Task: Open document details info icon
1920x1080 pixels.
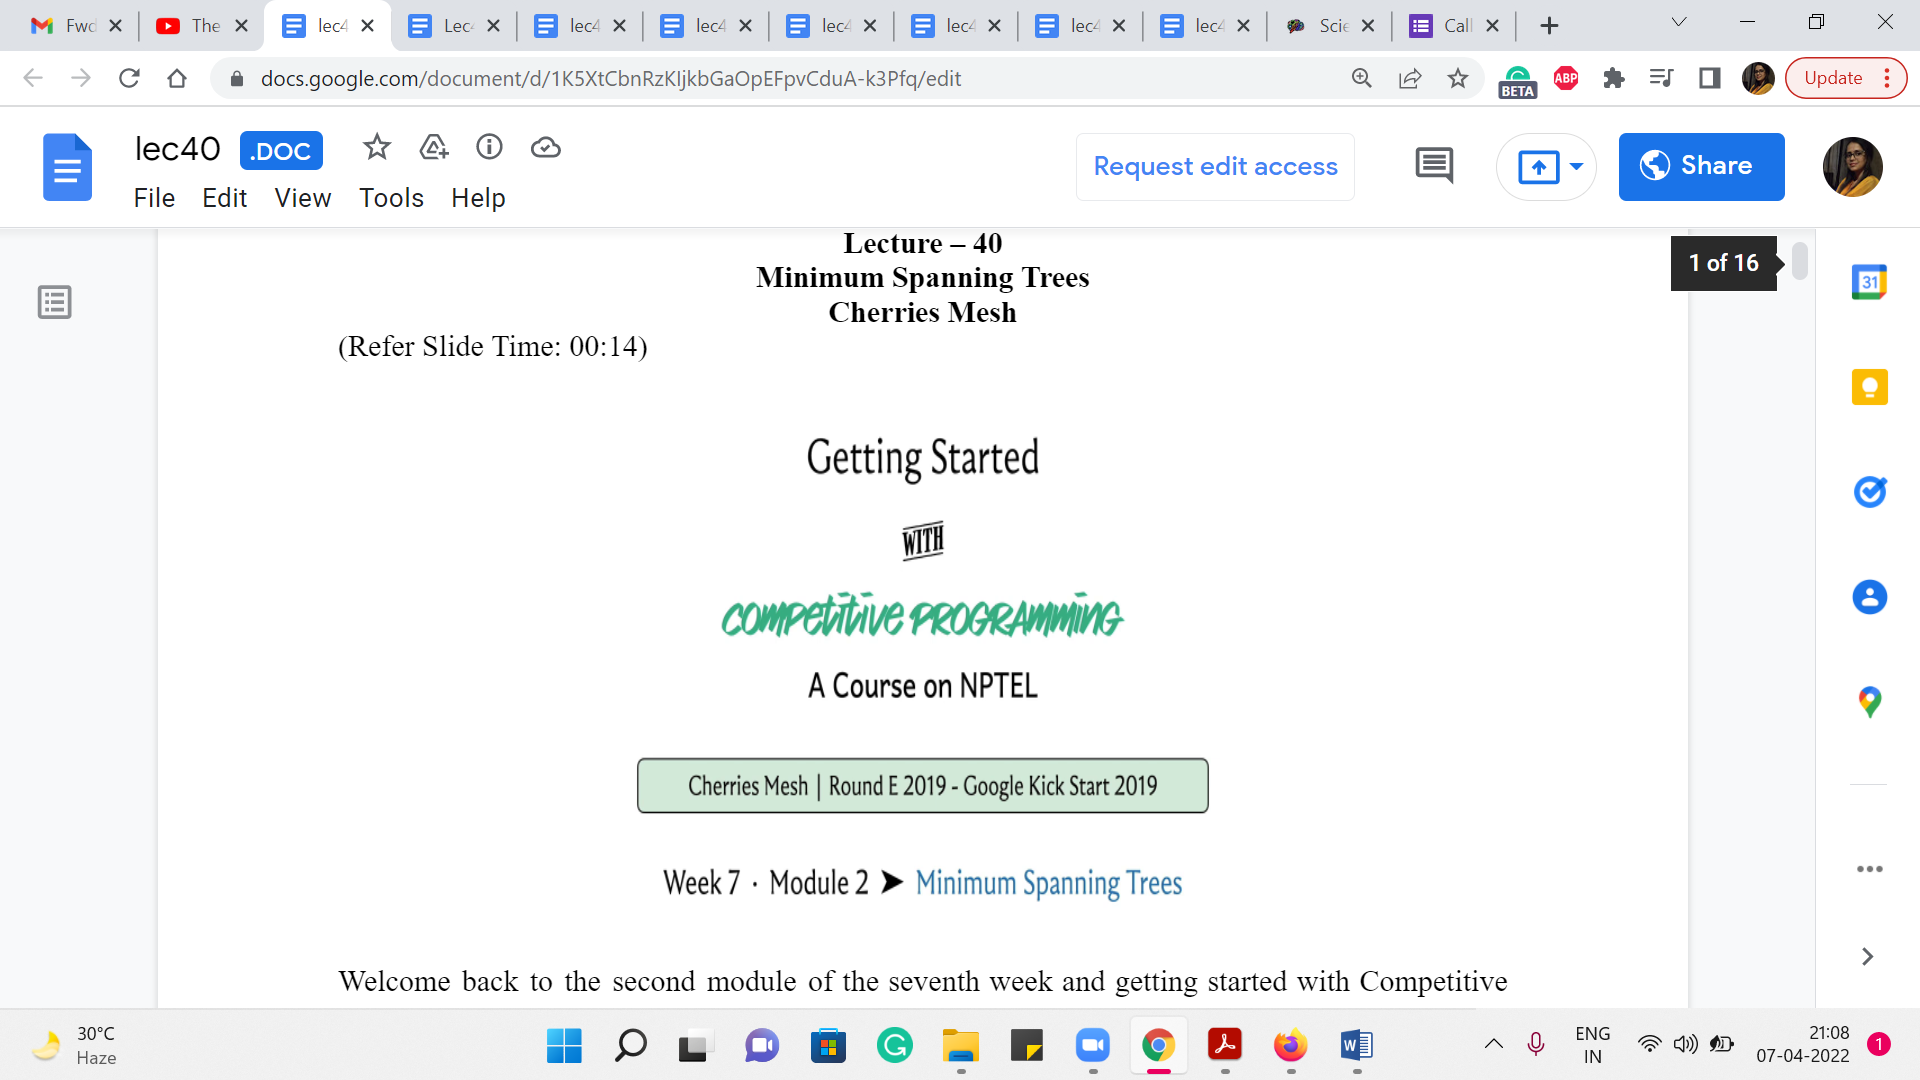Action: [489, 148]
